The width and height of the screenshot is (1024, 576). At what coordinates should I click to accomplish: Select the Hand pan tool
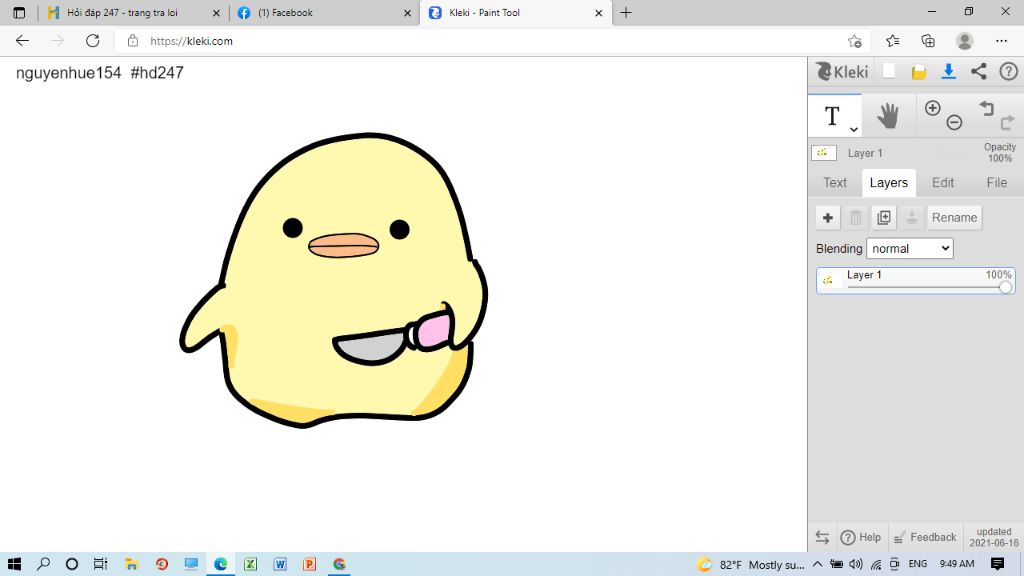(x=888, y=116)
